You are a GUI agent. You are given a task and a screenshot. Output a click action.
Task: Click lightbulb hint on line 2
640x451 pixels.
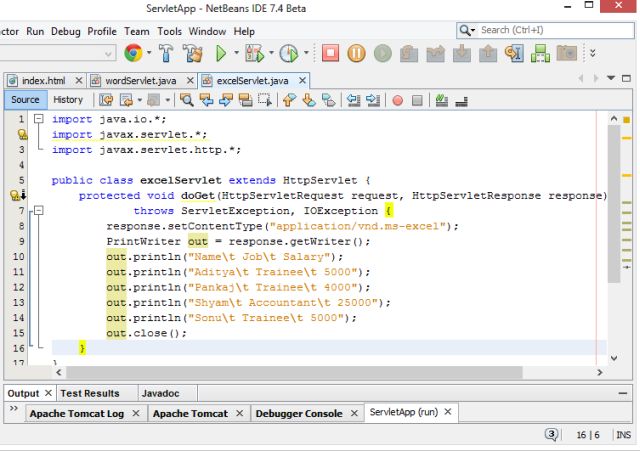pos(22,134)
